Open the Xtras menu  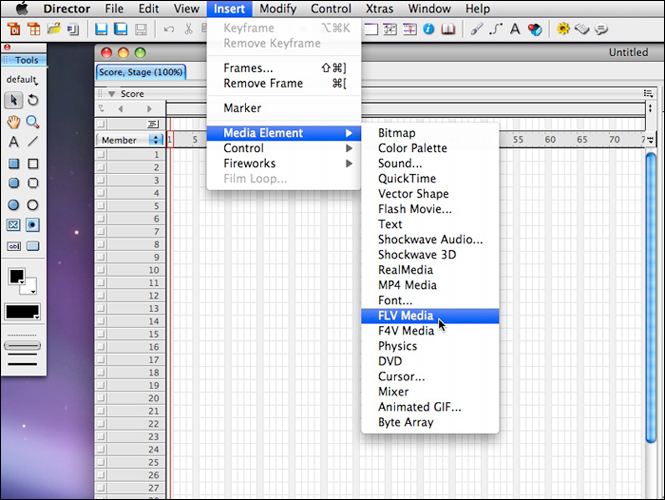tap(380, 8)
